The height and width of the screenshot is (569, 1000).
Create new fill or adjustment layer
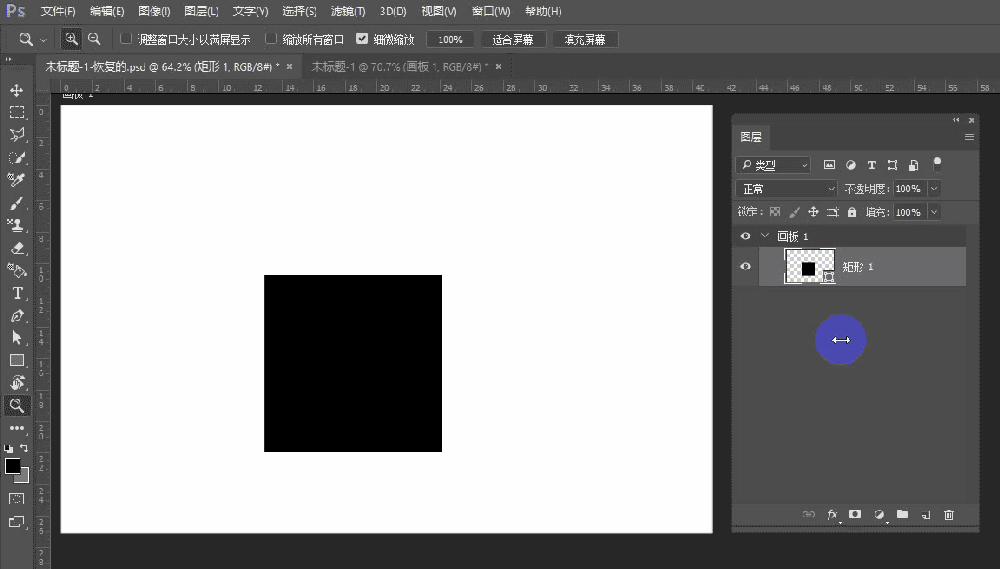coord(879,515)
